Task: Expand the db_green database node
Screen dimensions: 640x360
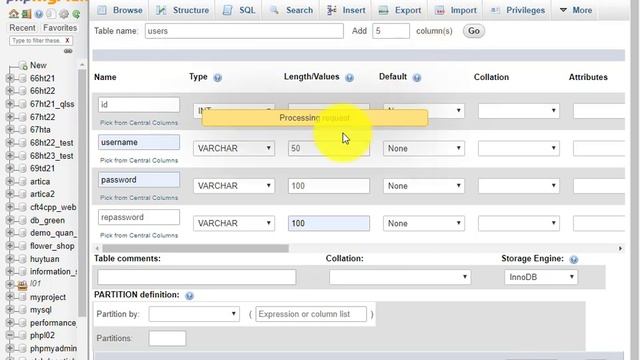Action: click(x=10, y=220)
